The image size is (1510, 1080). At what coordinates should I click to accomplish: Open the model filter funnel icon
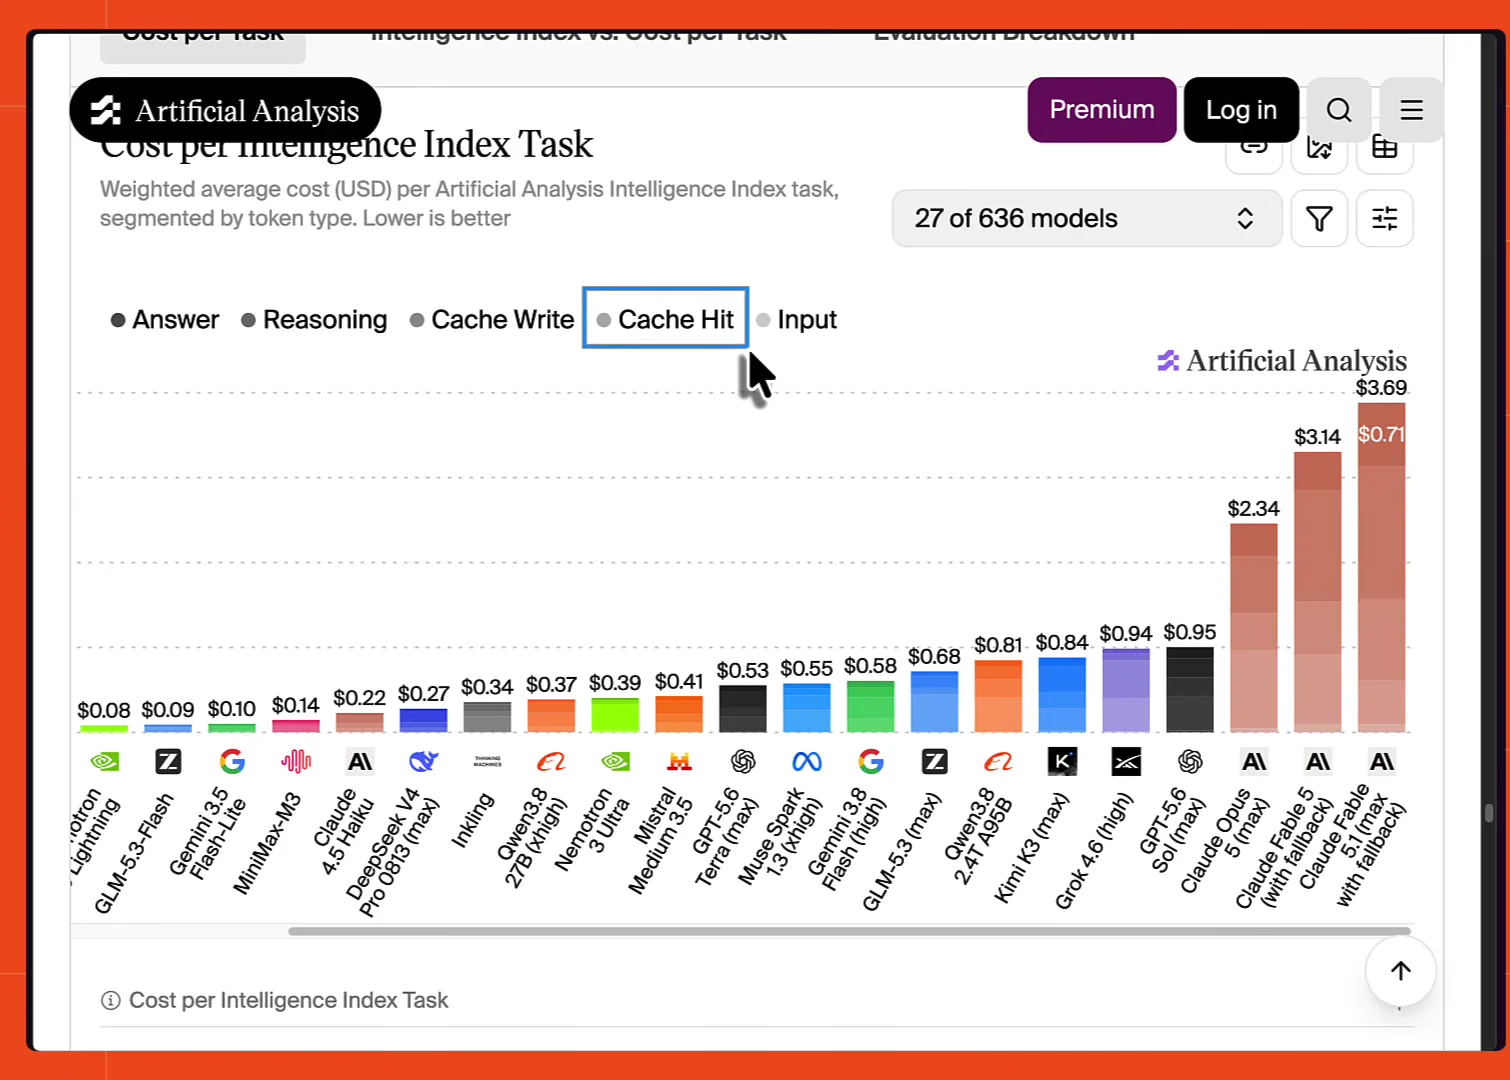(x=1319, y=218)
